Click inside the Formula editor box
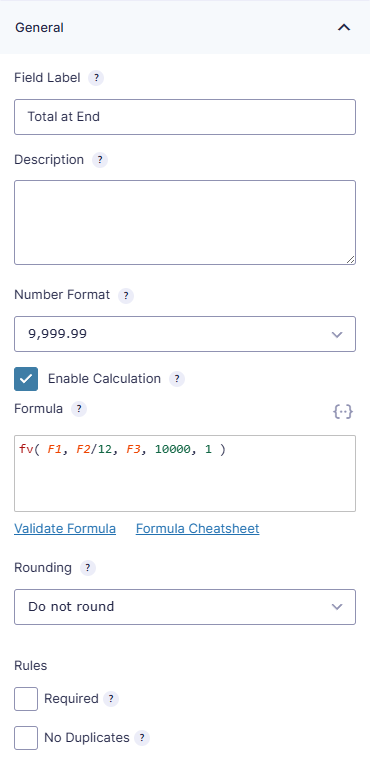Viewport: 370px width, 777px height. point(185,473)
